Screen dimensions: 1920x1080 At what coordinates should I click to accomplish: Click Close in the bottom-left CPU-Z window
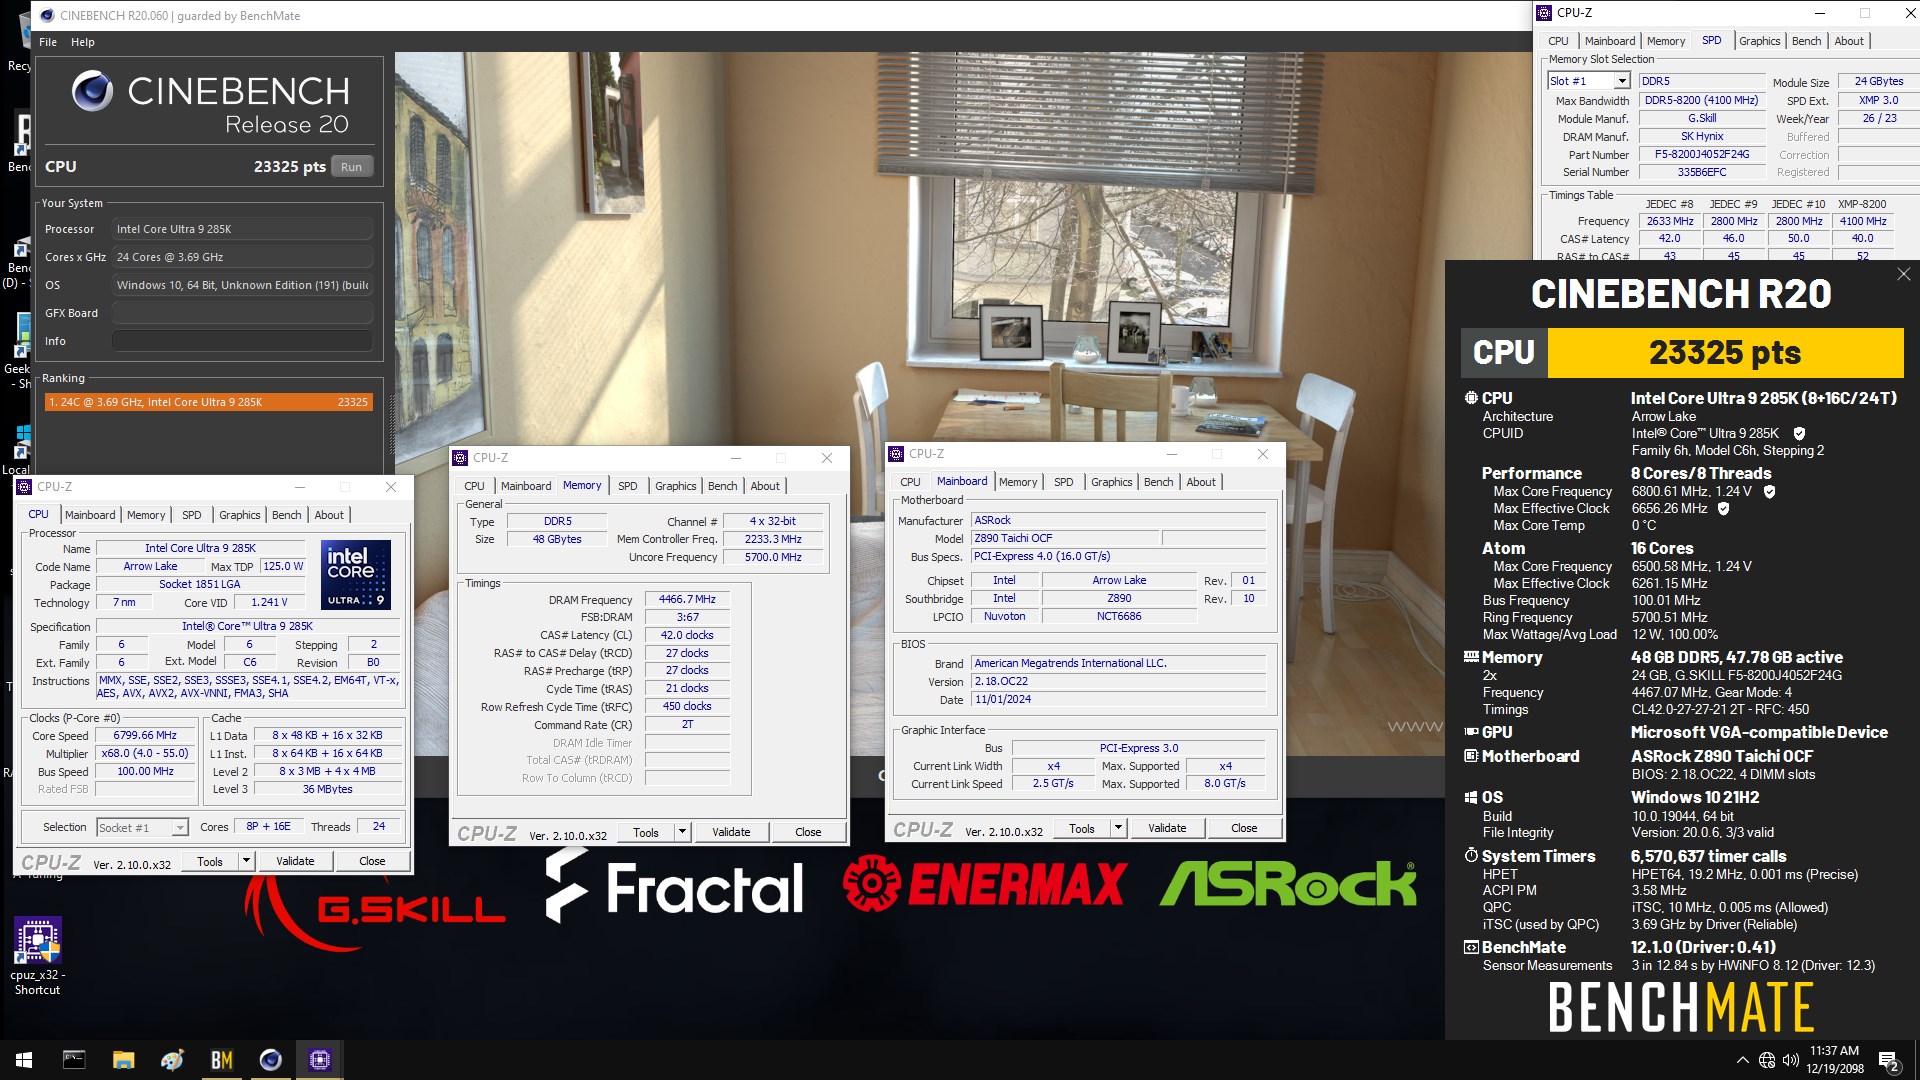point(372,861)
